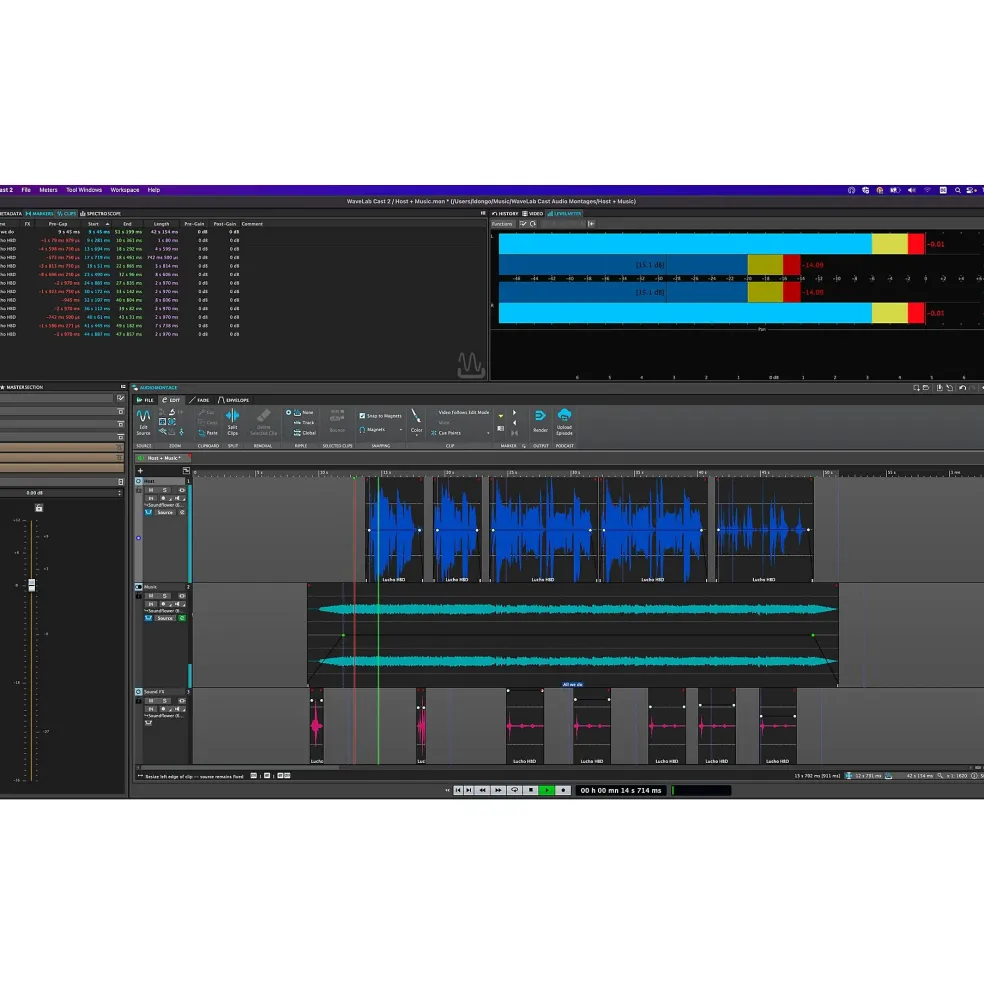Click the Cut icon in Clipboard group

[x=202, y=413]
